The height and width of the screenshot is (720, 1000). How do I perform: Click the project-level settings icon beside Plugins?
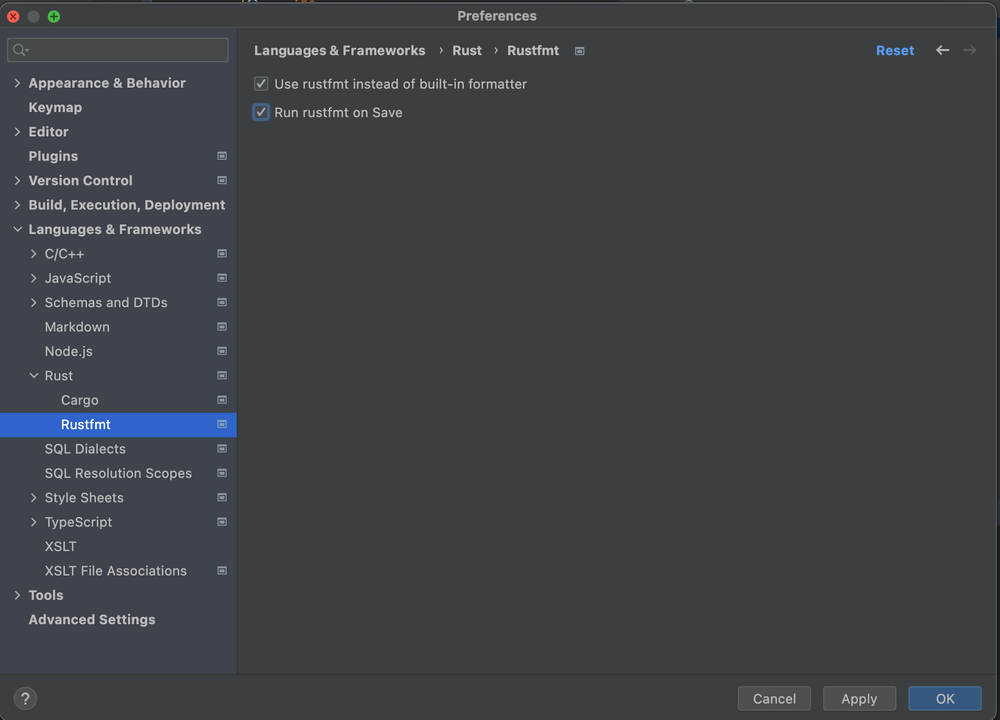point(222,156)
